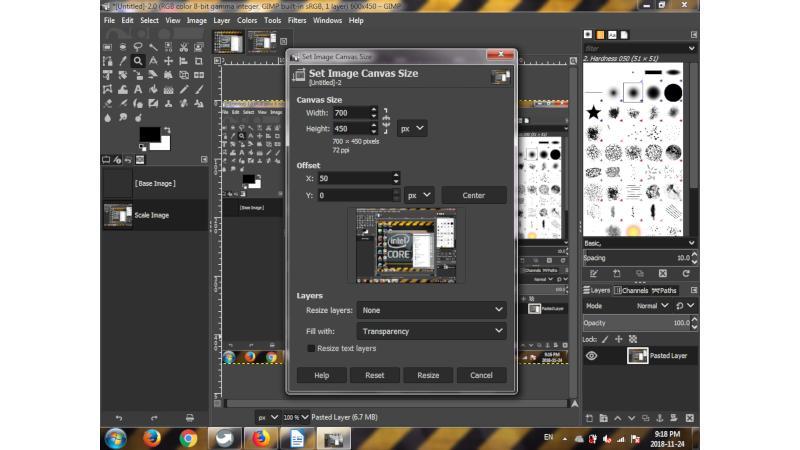800x450 pixels.
Task: Switch to the Paths tab
Action: [x=664, y=290]
